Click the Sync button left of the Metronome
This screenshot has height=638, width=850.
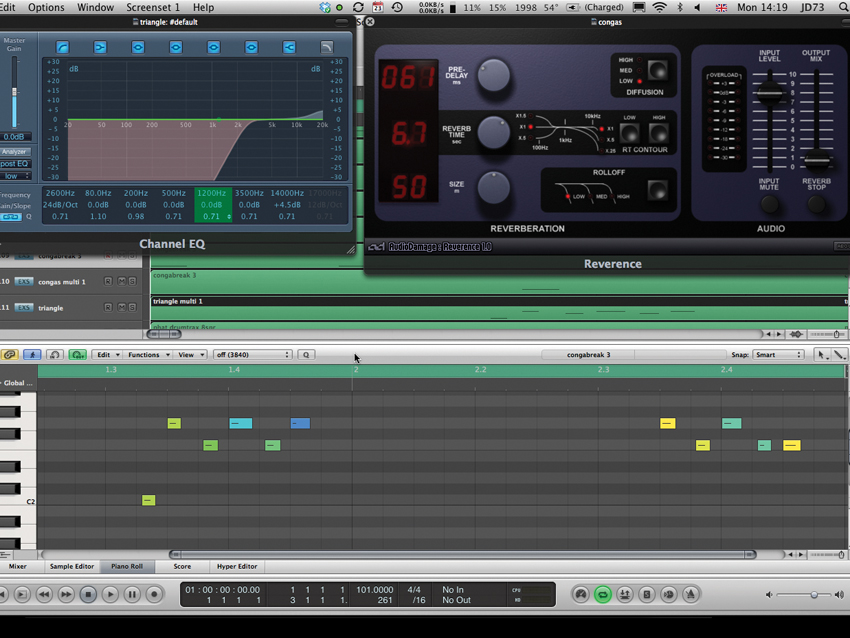pos(668,595)
